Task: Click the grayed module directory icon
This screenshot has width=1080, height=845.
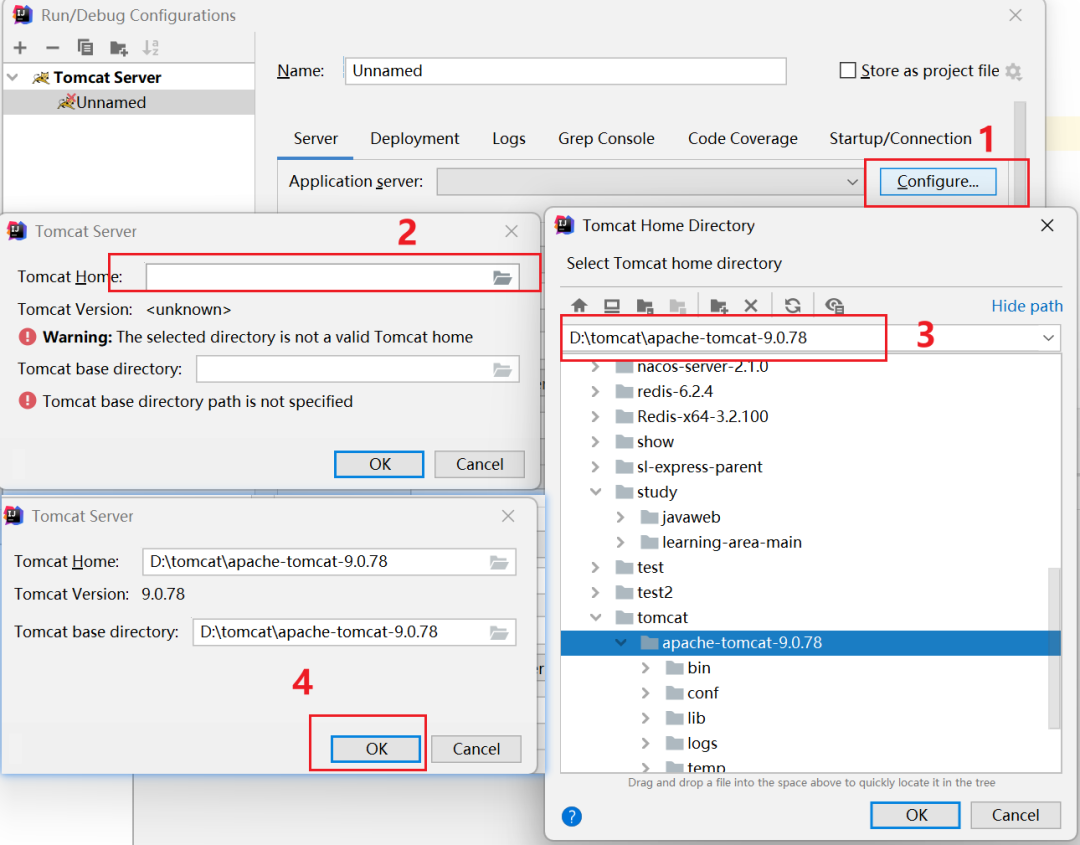Action: pyautogui.click(x=678, y=306)
